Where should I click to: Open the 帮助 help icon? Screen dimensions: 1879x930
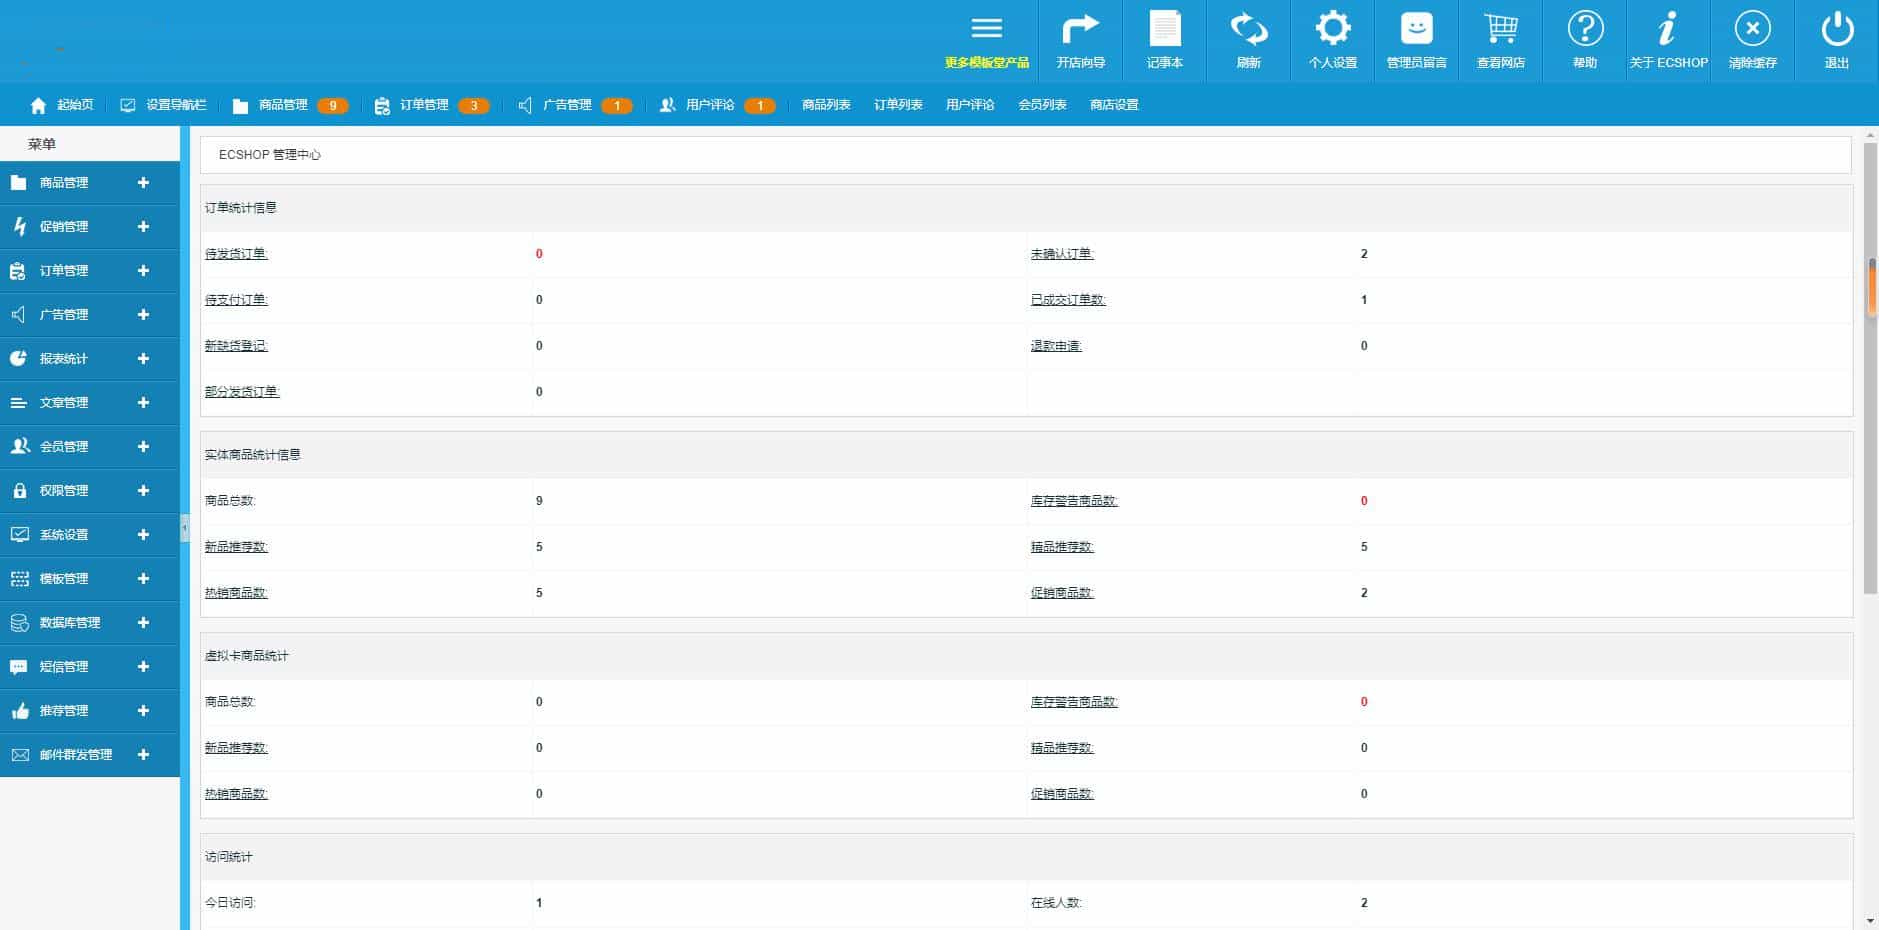(1585, 40)
